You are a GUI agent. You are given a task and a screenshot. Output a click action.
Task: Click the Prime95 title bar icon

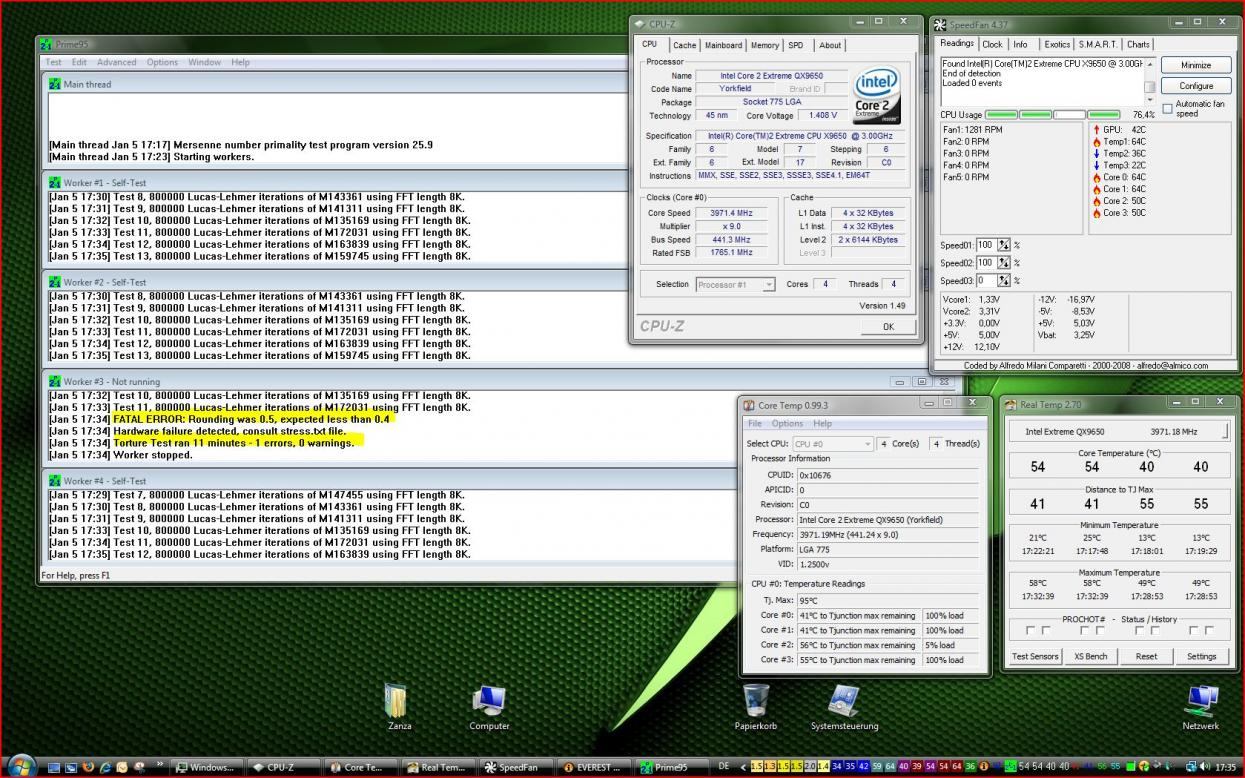45,44
